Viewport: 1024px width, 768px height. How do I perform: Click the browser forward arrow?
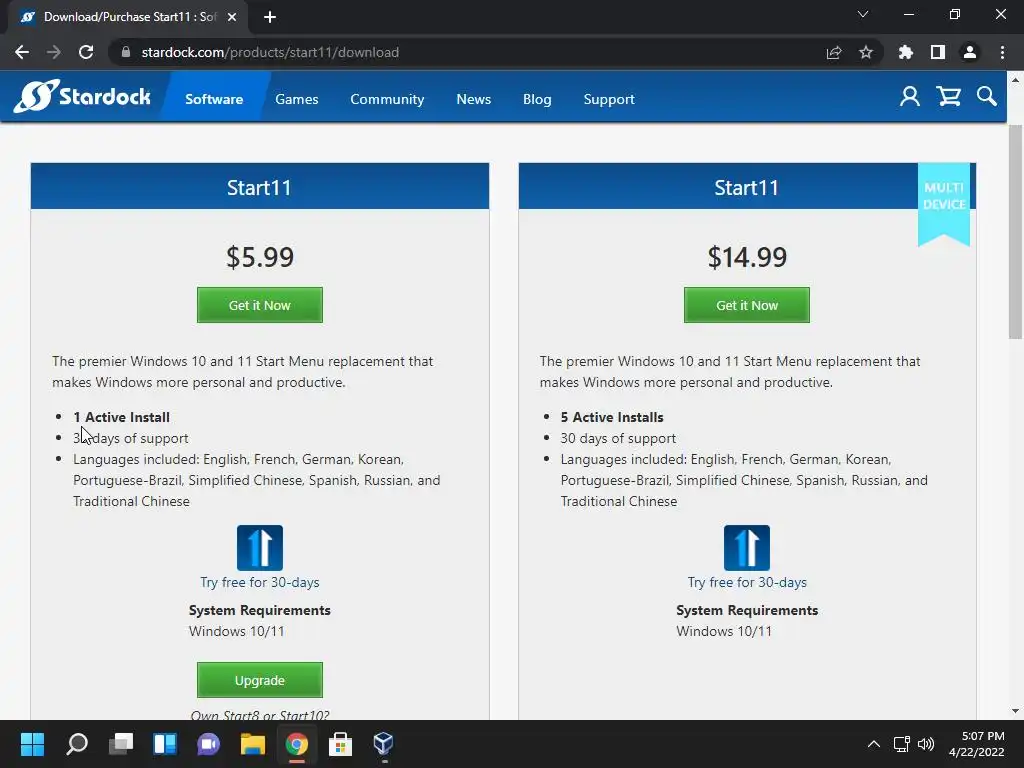point(54,52)
